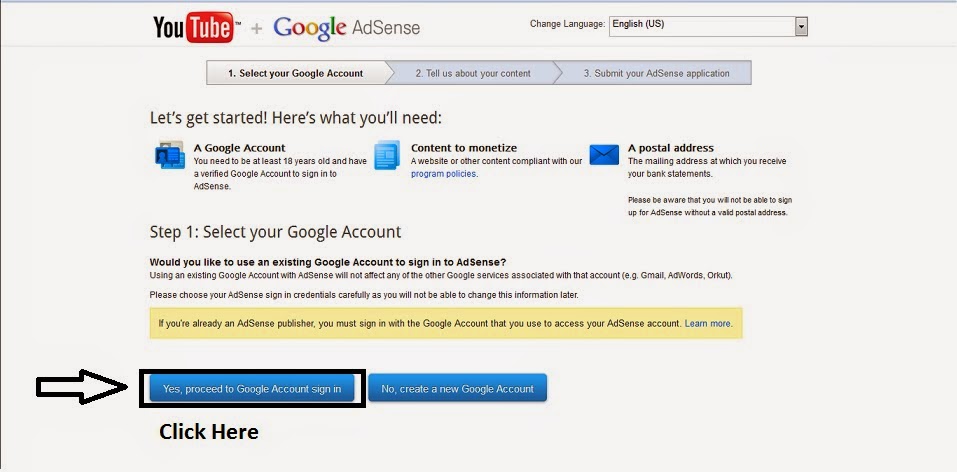Click the Content to monetize document icon

click(x=387, y=155)
